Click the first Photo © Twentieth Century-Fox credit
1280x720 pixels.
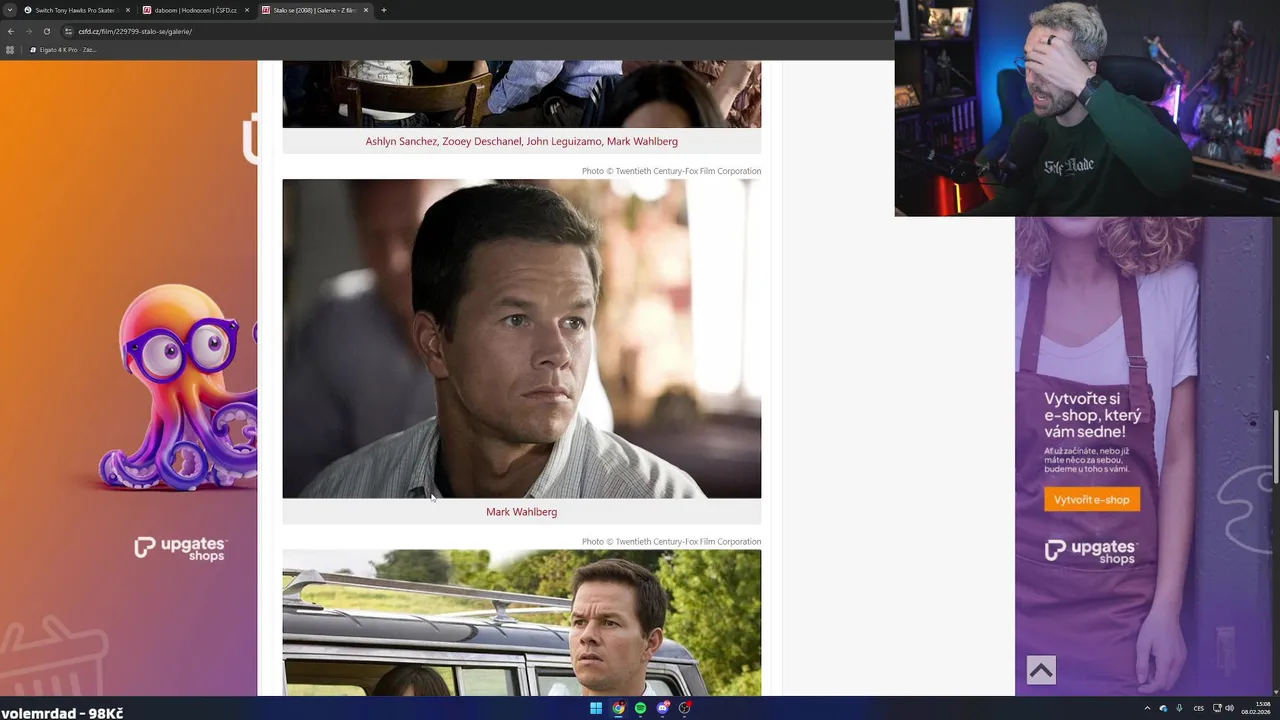point(671,171)
